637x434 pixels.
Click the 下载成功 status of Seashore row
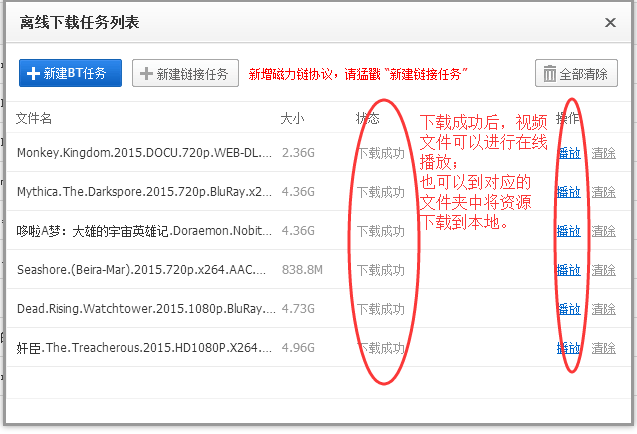(x=381, y=270)
